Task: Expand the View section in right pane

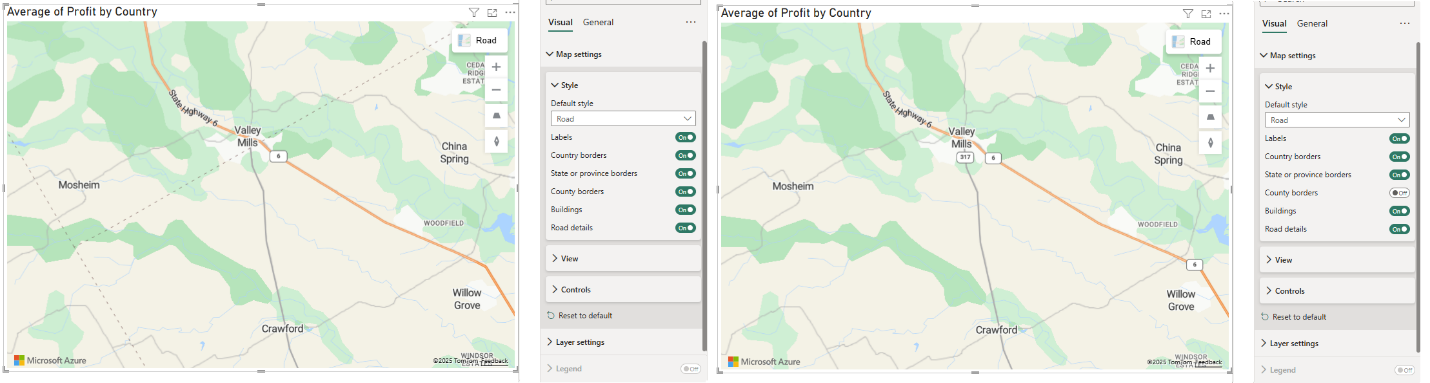Action: click(1337, 259)
